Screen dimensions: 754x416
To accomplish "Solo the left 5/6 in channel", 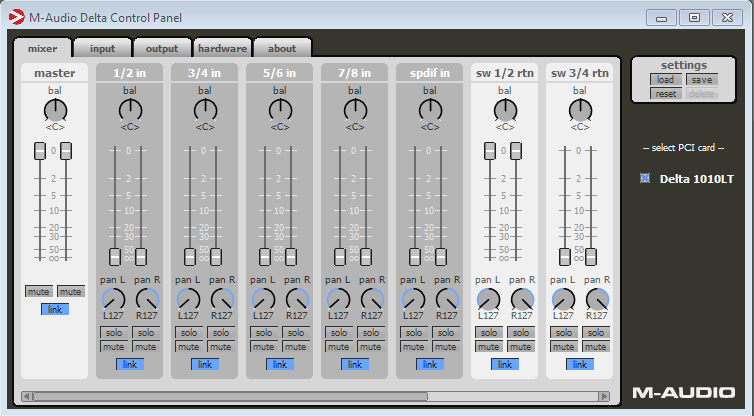I will click(264, 332).
